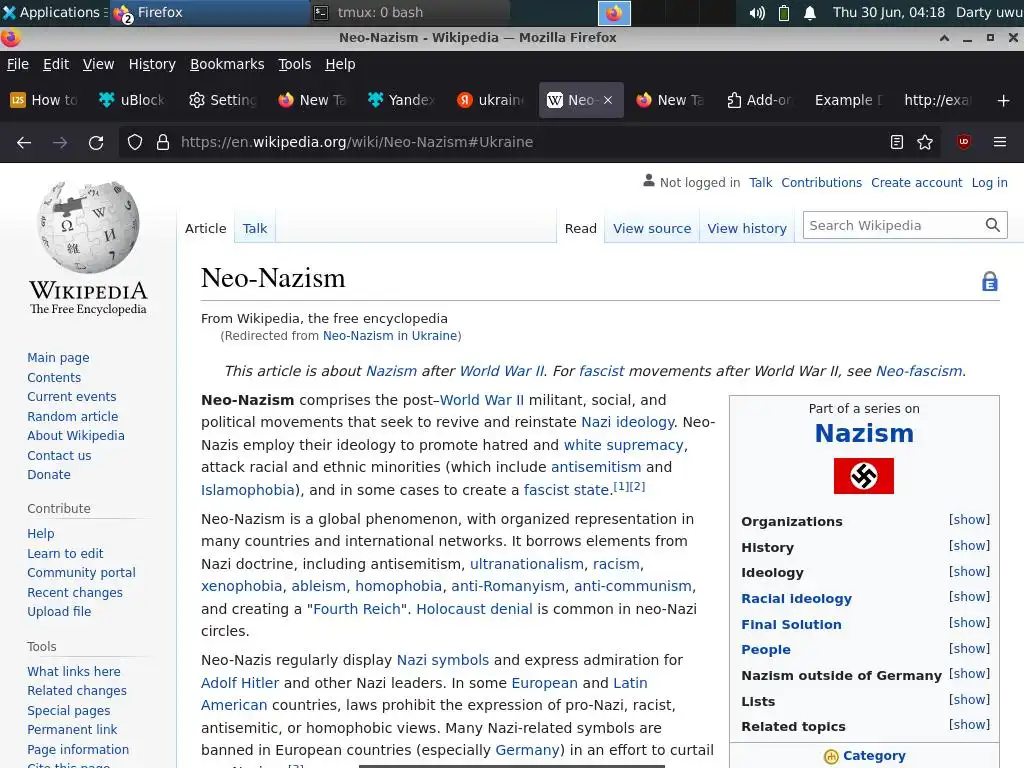Open the tracking protection shield icon

point(135,142)
